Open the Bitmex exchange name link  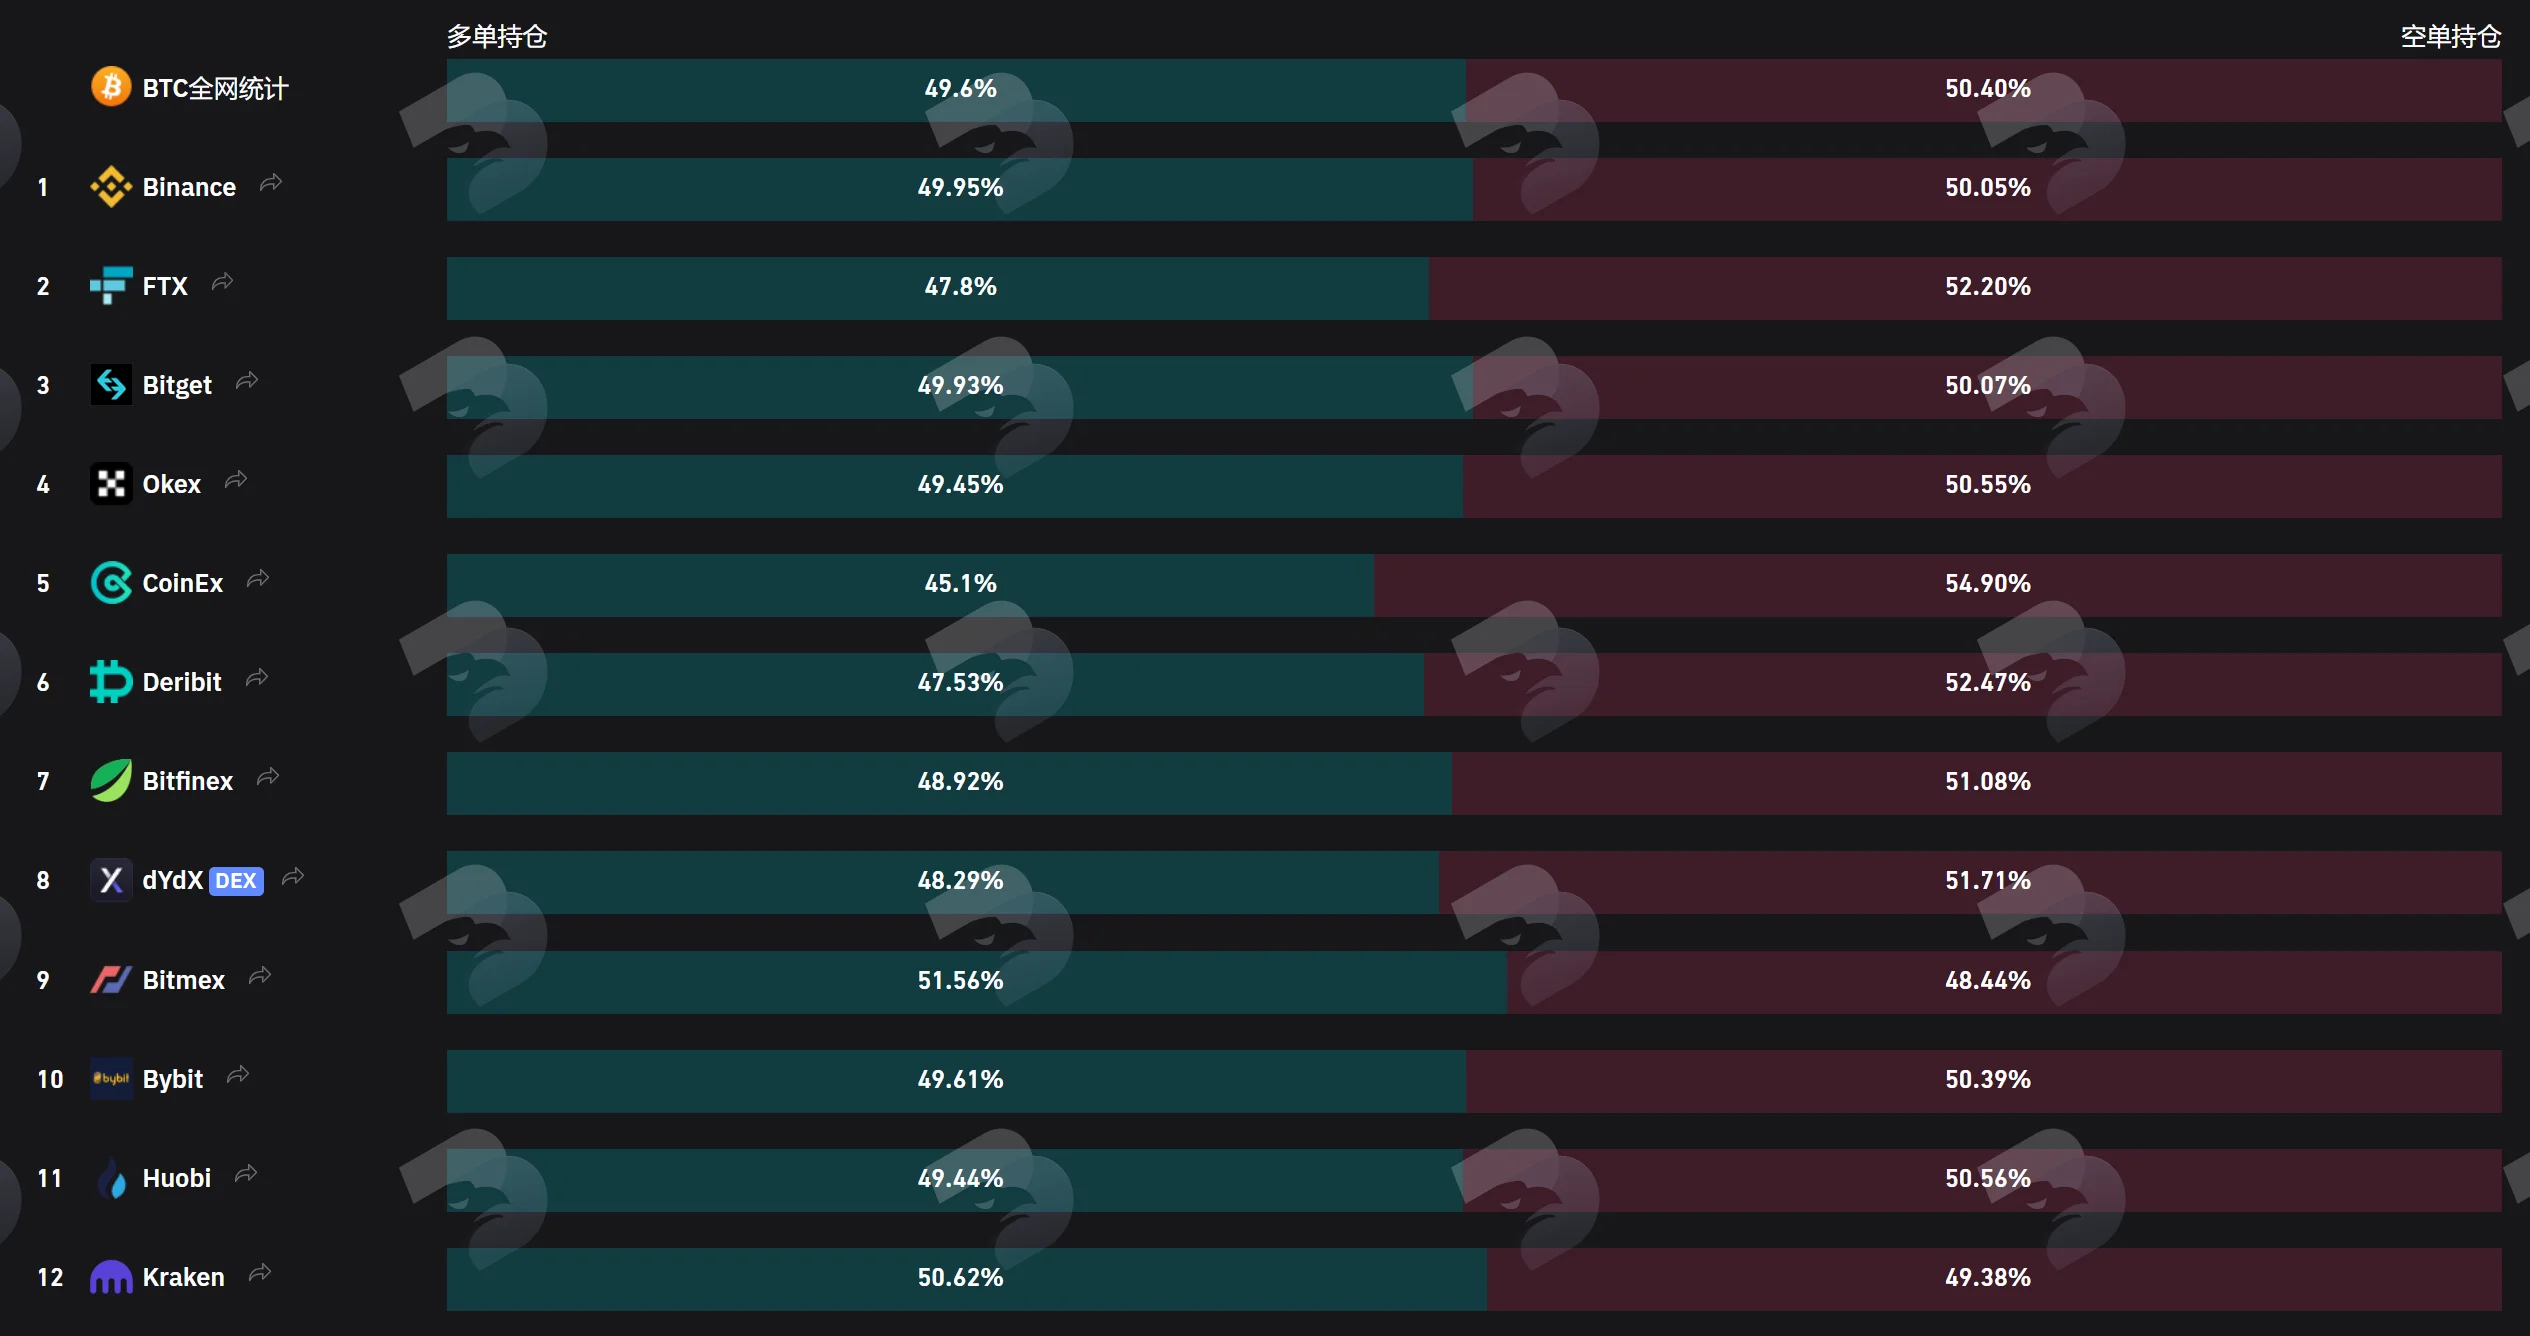pos(184,980)
